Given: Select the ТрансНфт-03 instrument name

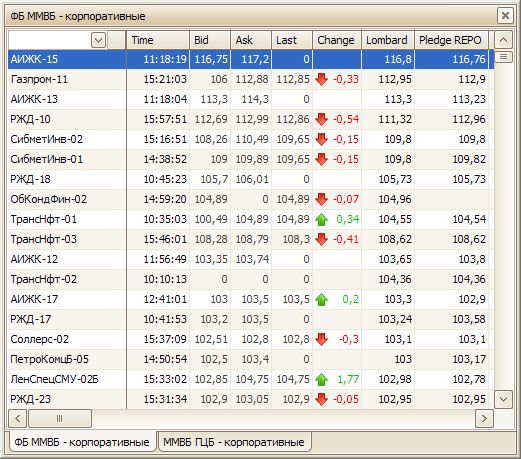Looking at the screenshot, I should [x=44, y=239].
